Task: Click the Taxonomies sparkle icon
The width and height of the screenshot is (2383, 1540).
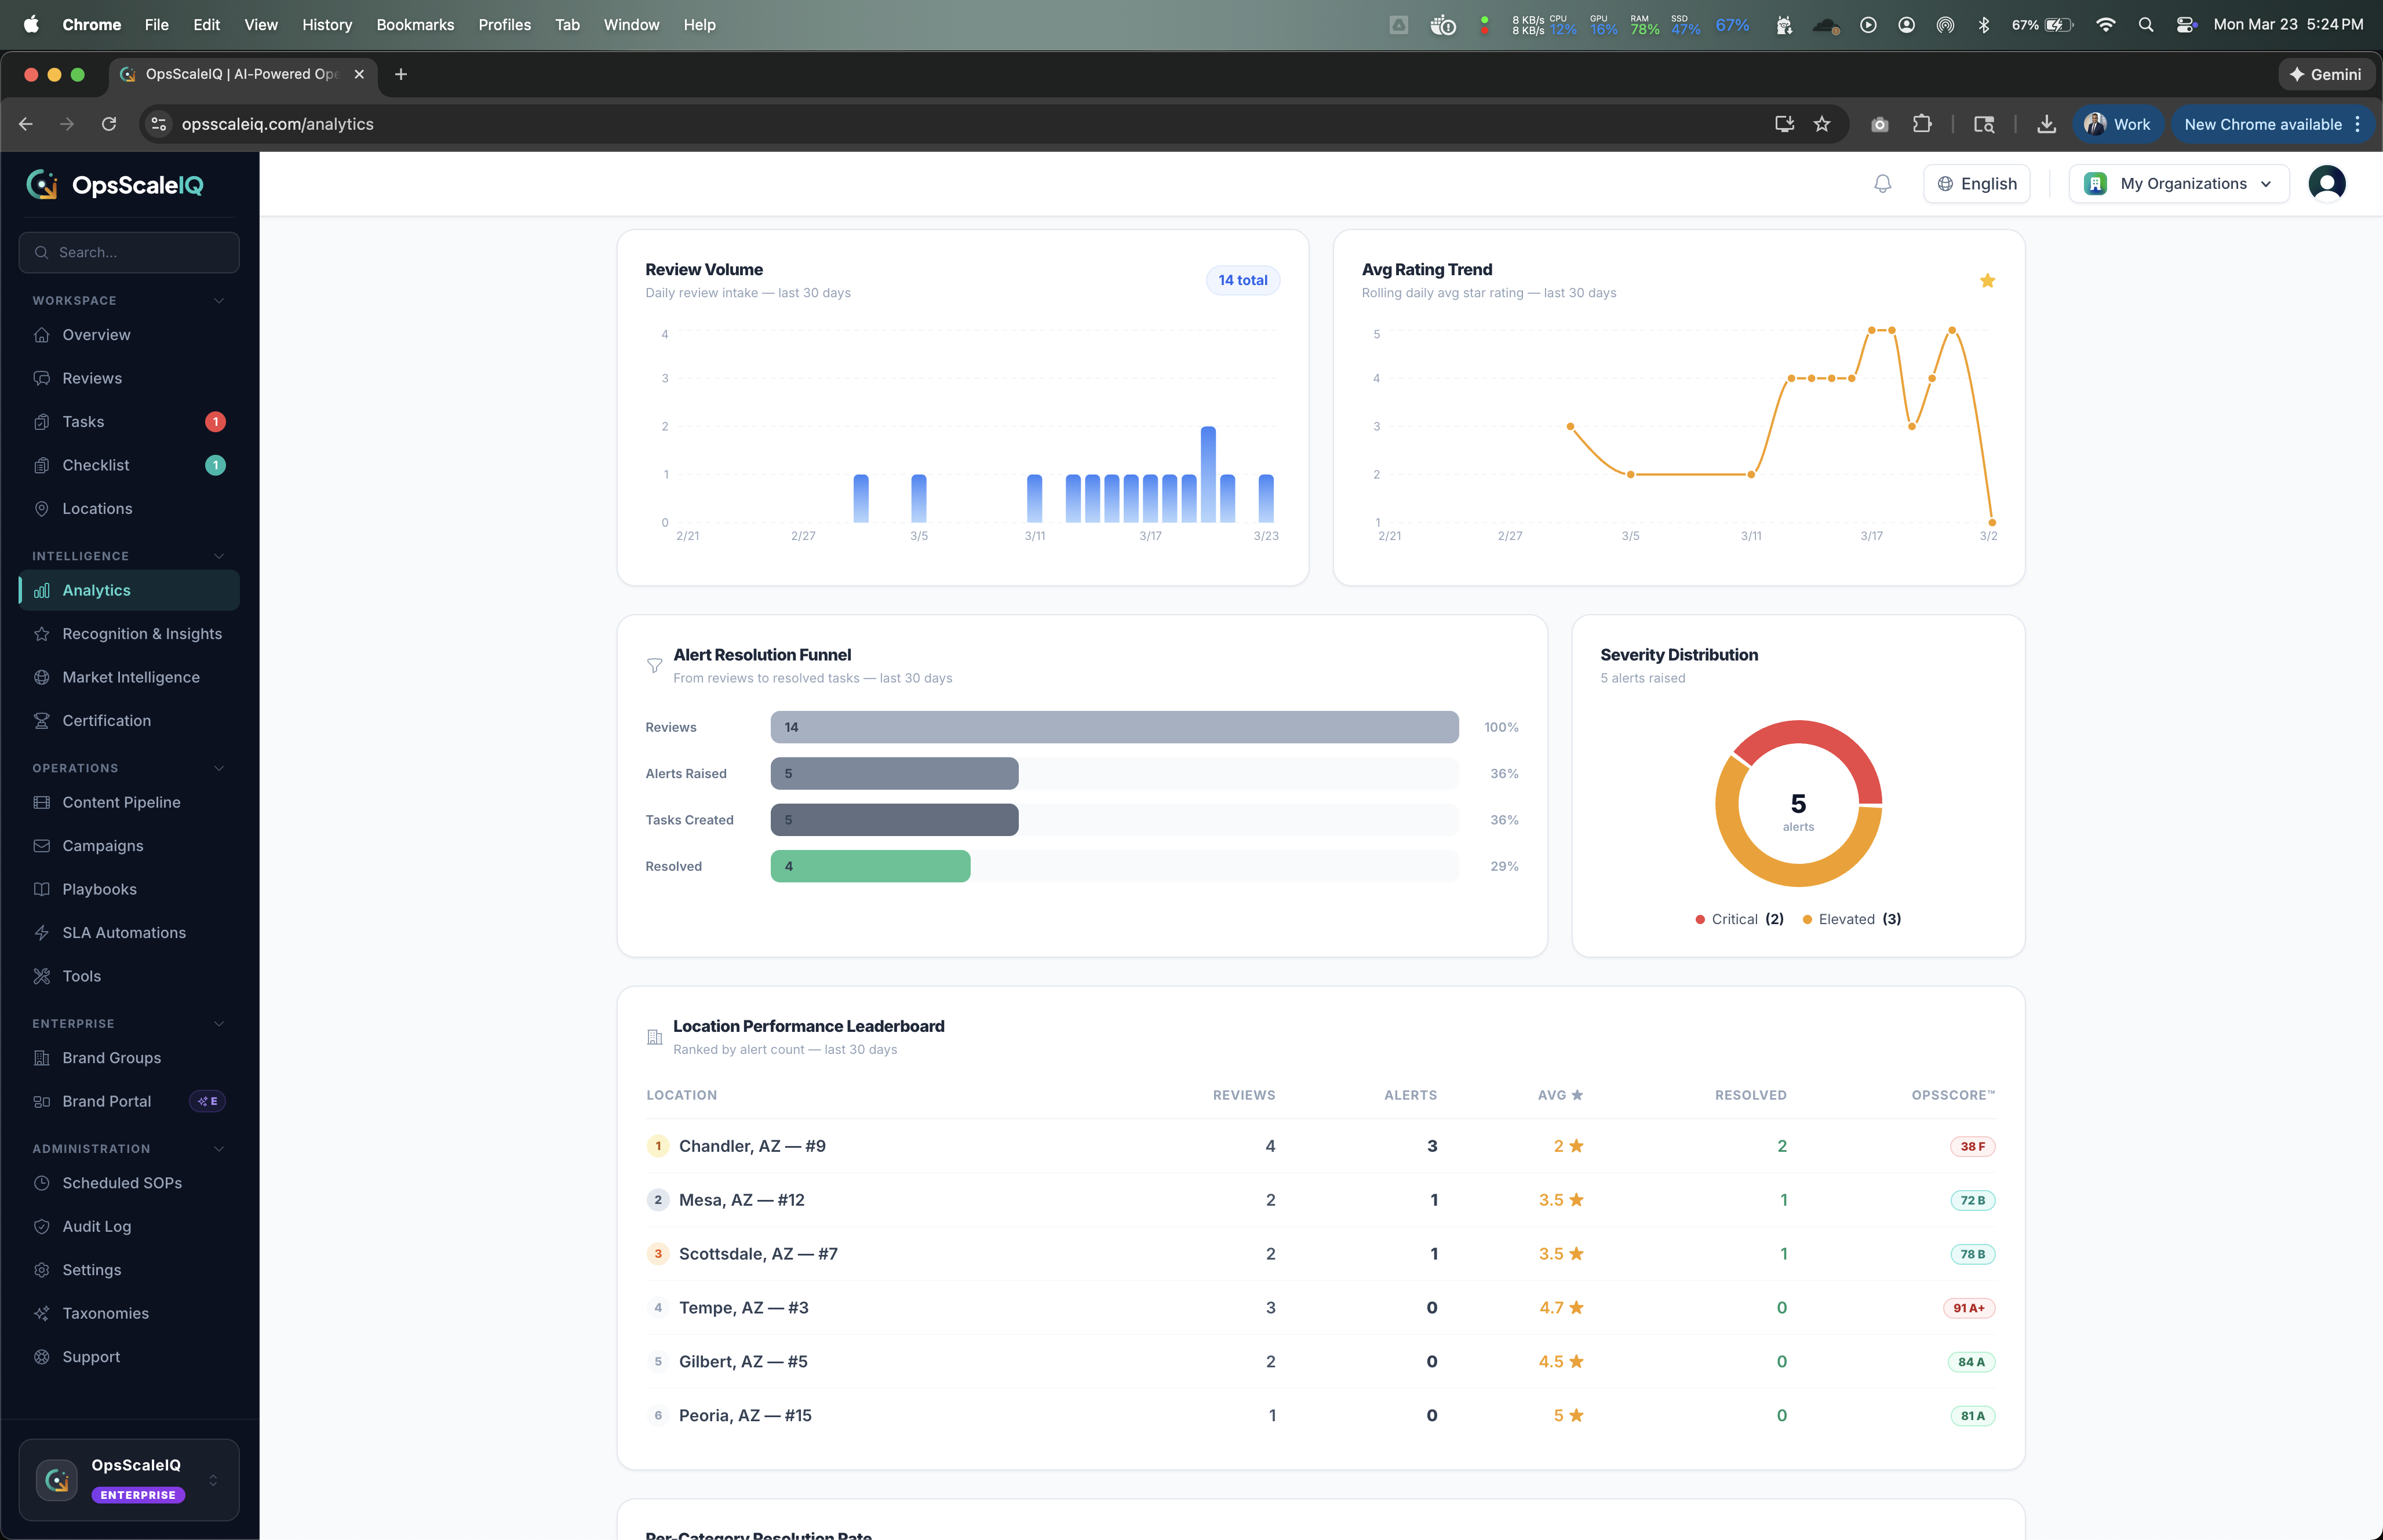Action: pos(42,1313)
